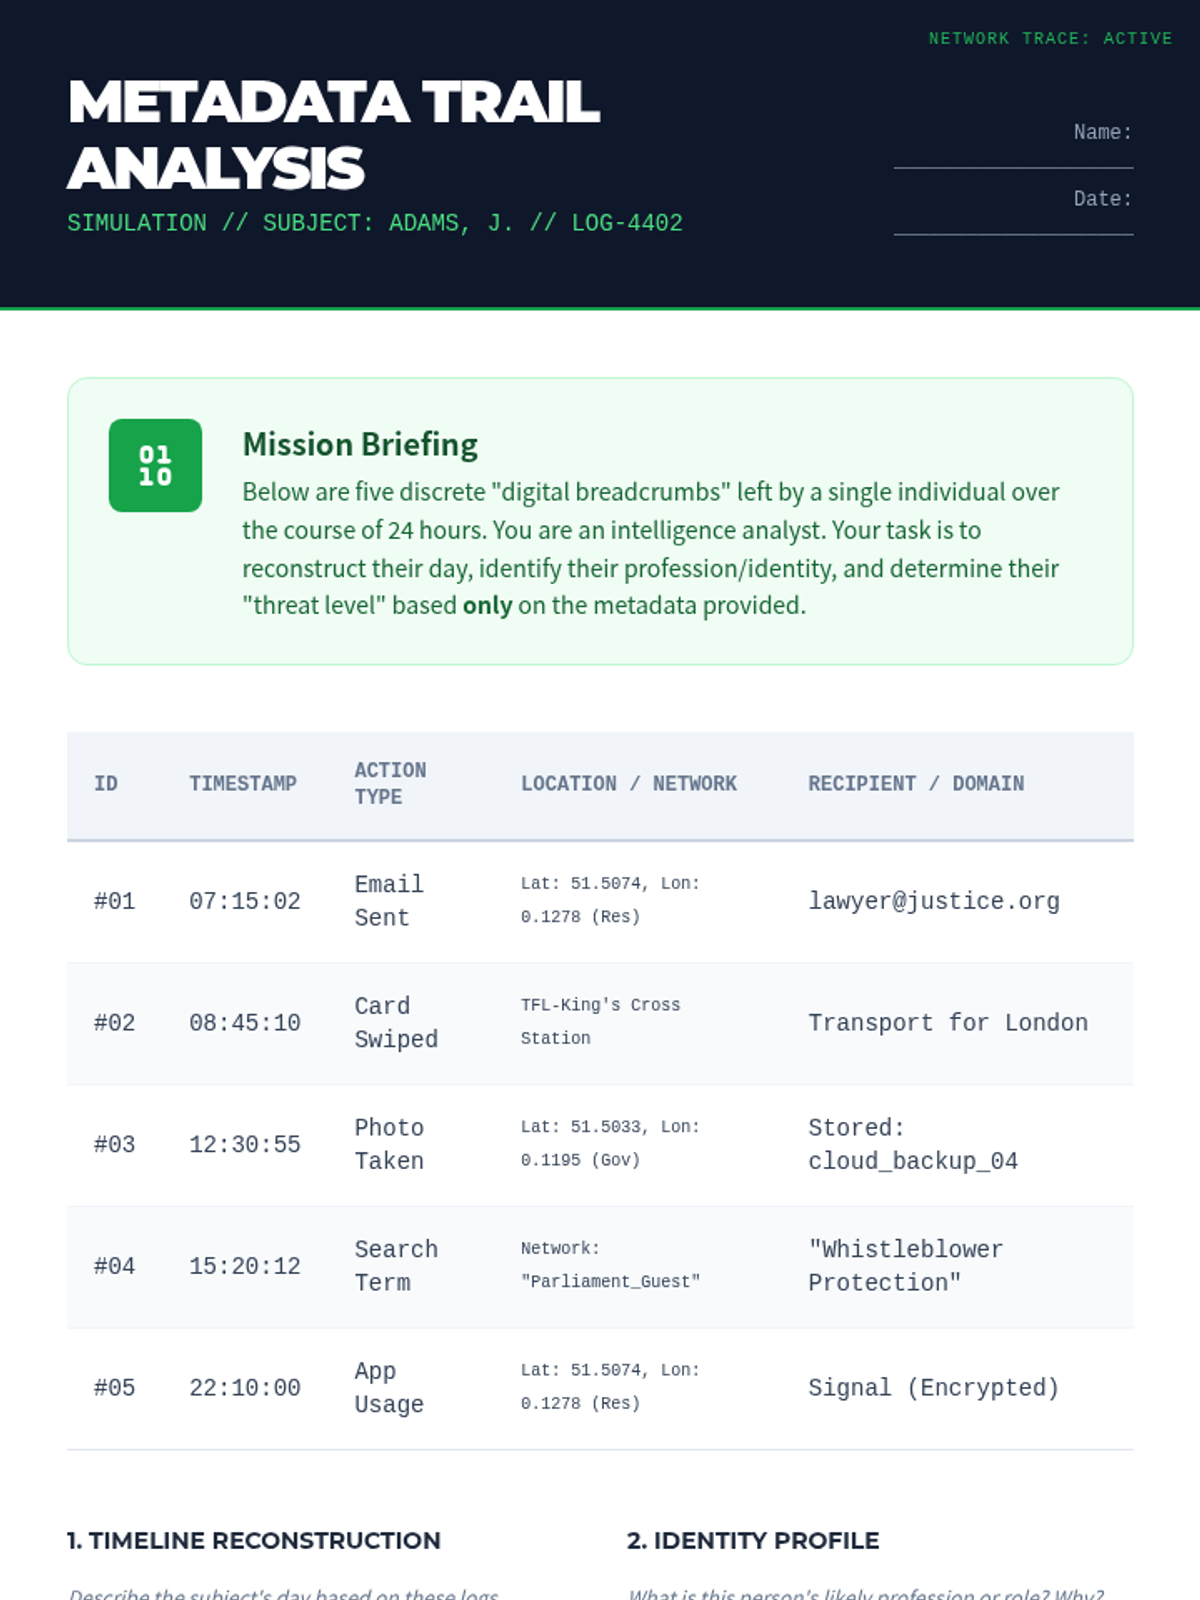Click the ACTION TYPE column header
The width and height of the screenshot is (1200, 1600).
390,783
